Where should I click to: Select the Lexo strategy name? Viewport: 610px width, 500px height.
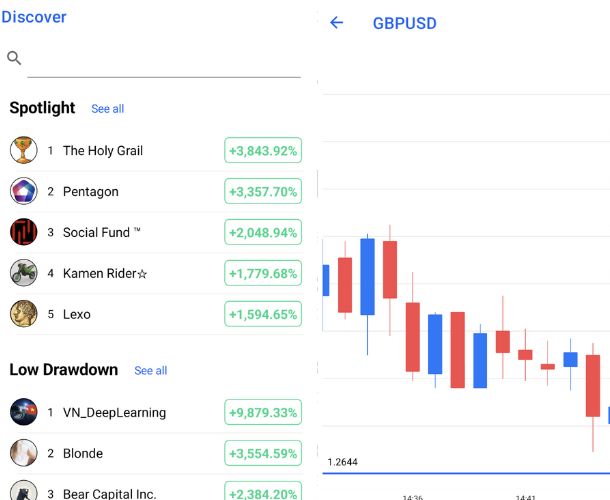[x=77, y=314]
